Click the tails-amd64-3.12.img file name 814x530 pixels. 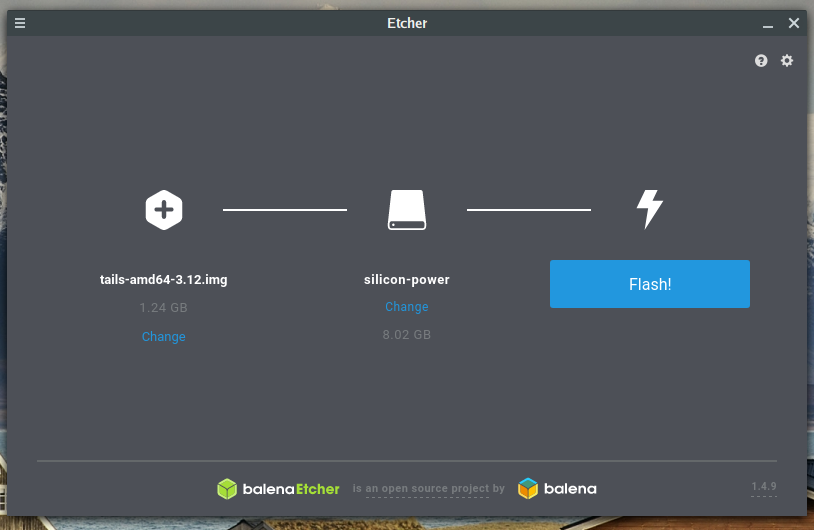pyautogui.click(x=164, y=280)
